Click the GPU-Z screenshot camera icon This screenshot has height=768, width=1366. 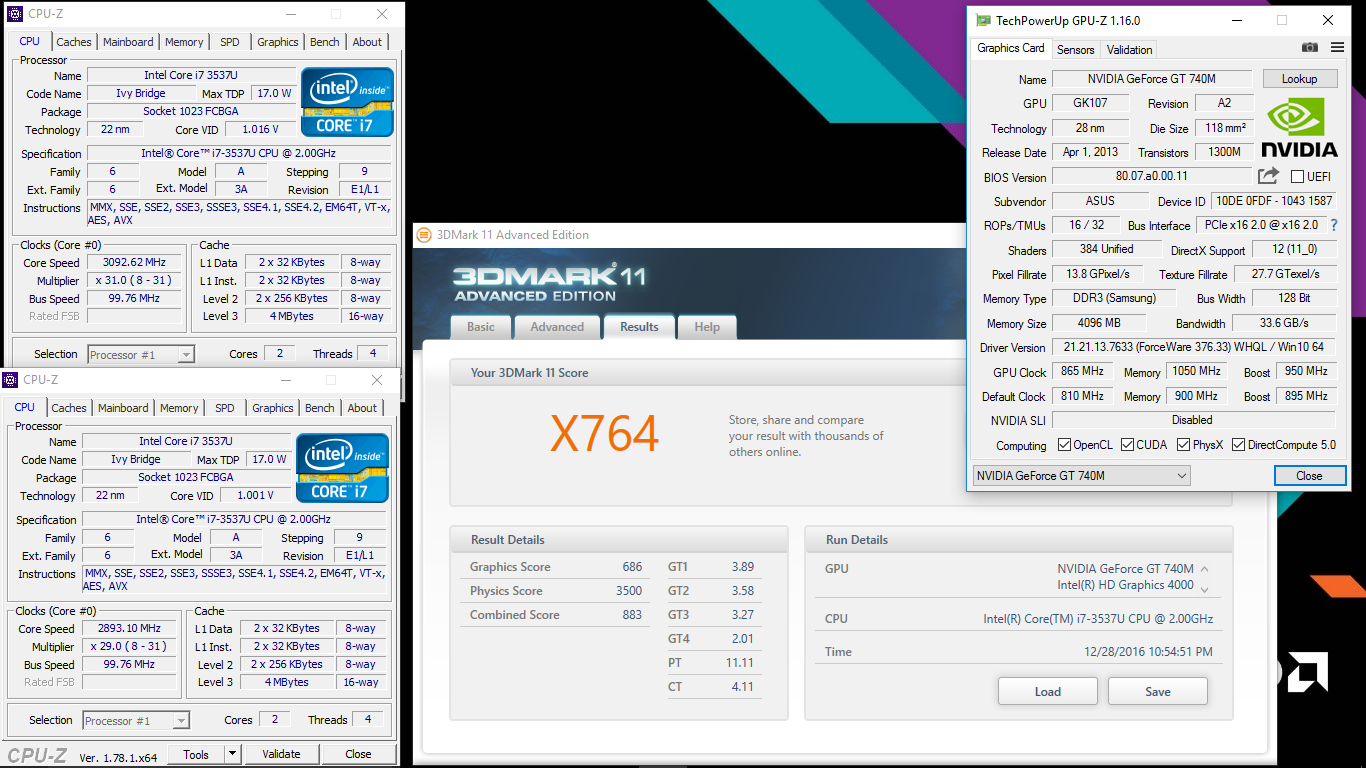pos(1310,48)
